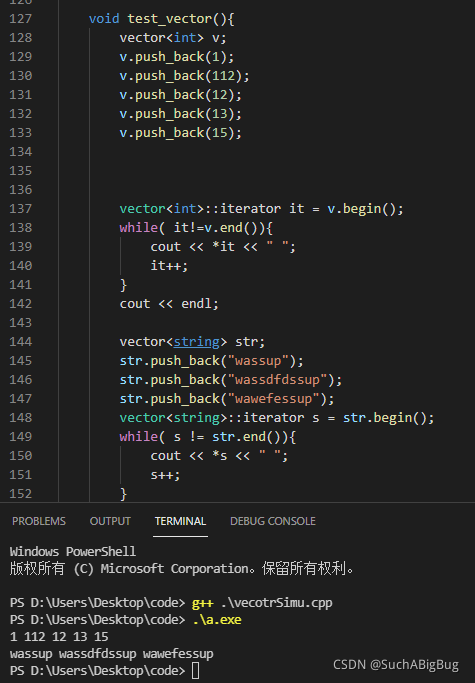This screenshot has height=683, width=475.
Task: Click the 'cout << endl;' statement
Action: tap(169, 304)
